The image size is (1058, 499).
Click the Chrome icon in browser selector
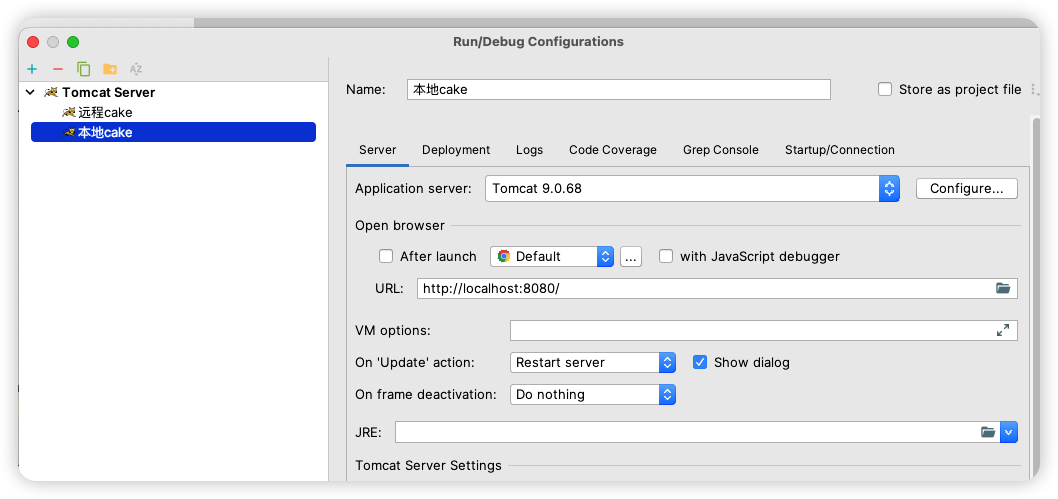coord(503,256)
